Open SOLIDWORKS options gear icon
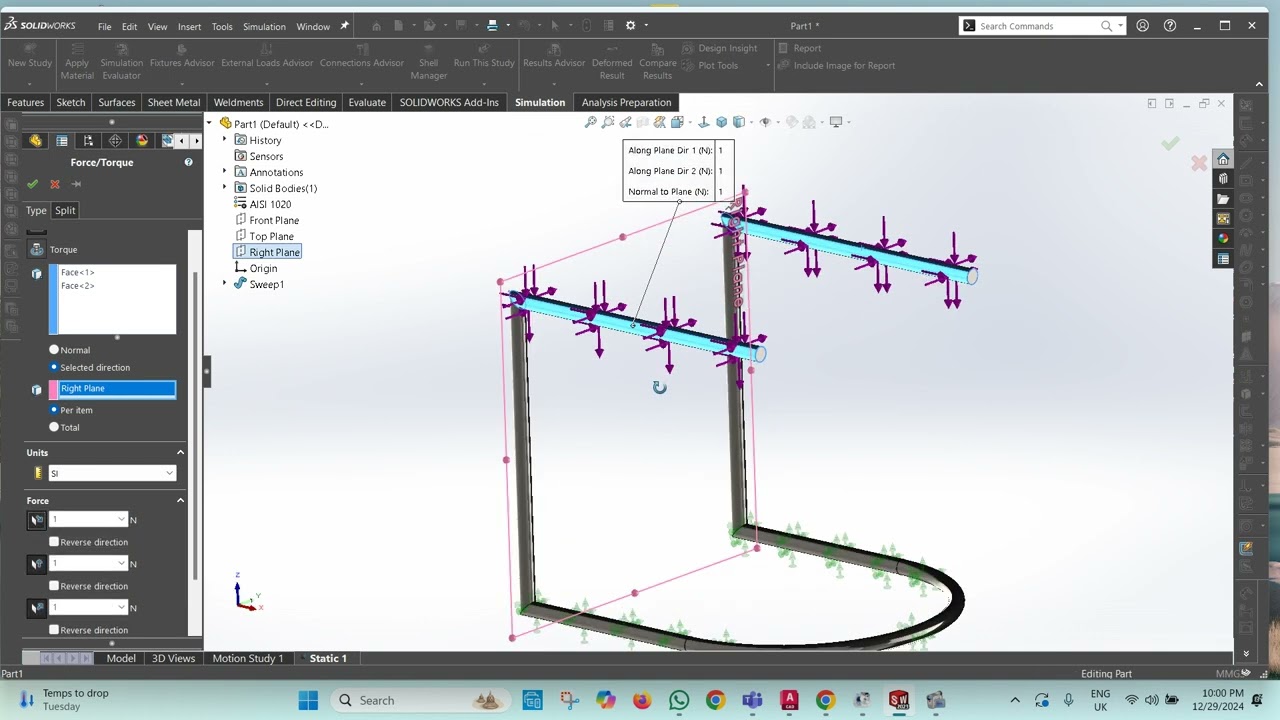Screen dimensions: 1280x720 pyautogui.click(x=630, y=26)
